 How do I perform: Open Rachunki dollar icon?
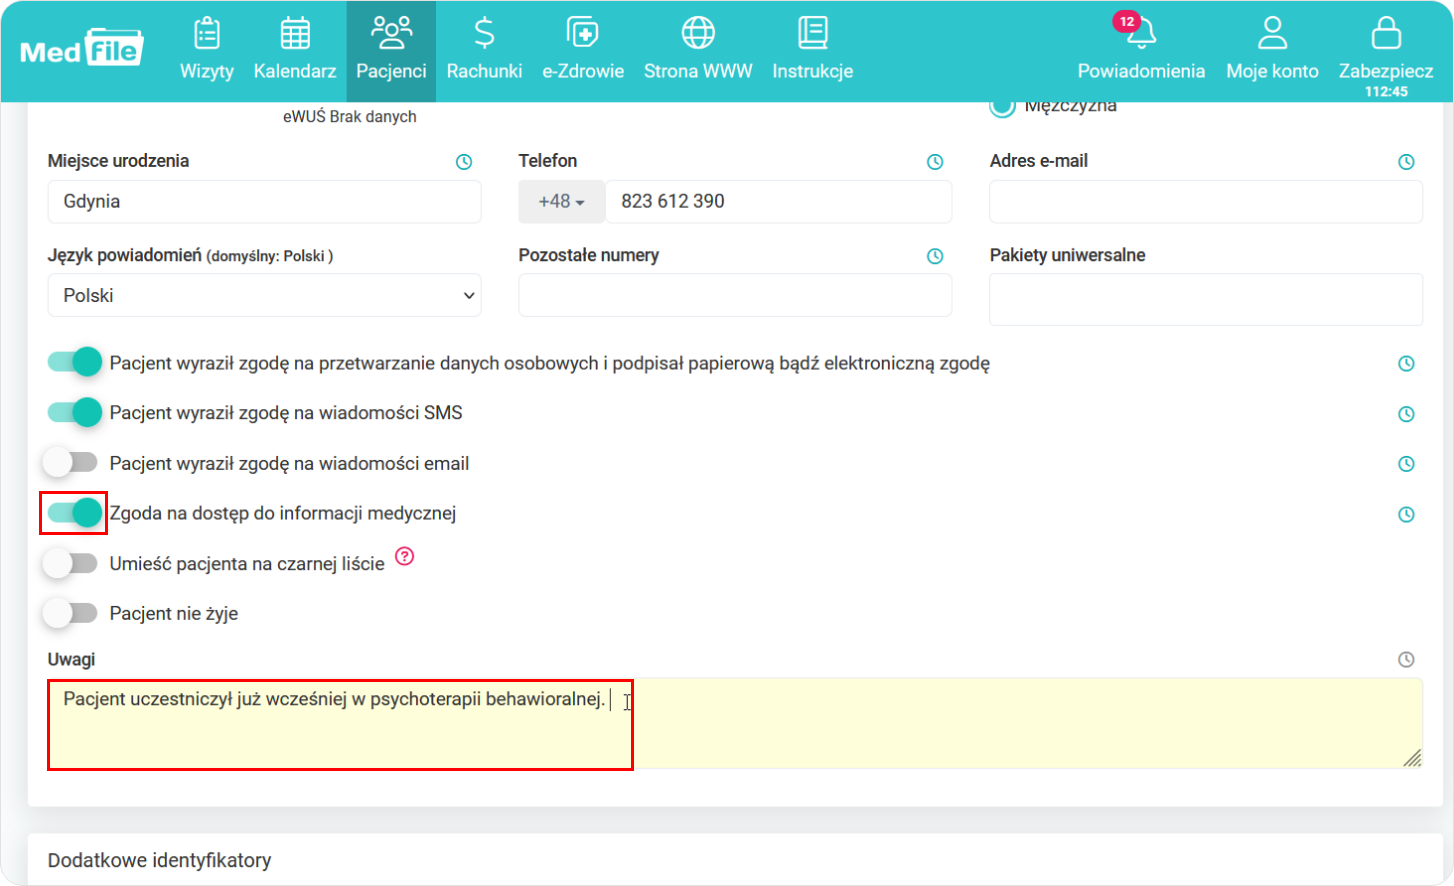(484, 33)
